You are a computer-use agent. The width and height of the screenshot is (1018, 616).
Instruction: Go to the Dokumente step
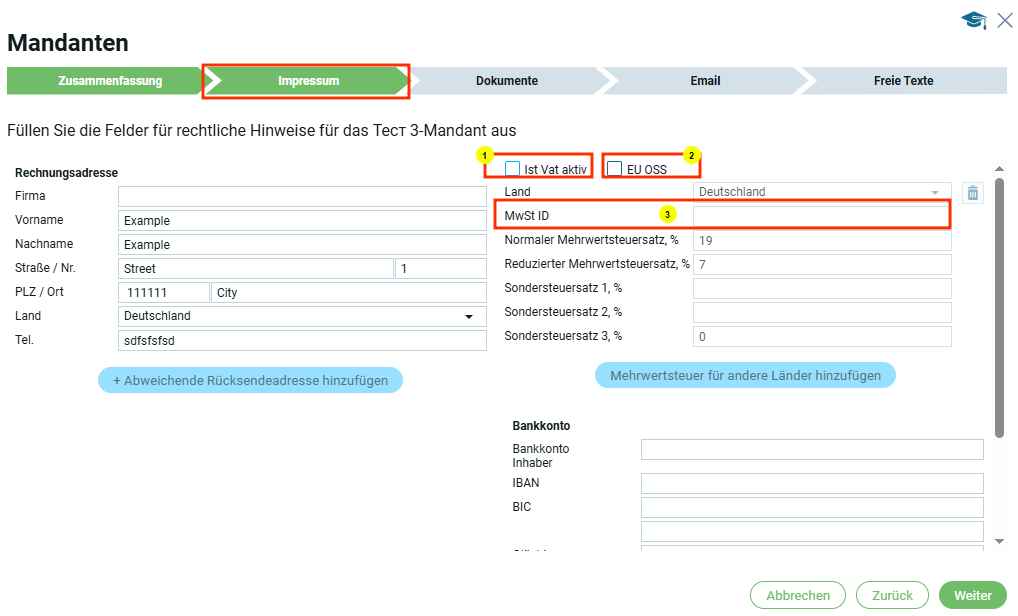click(x=507, y=81)
